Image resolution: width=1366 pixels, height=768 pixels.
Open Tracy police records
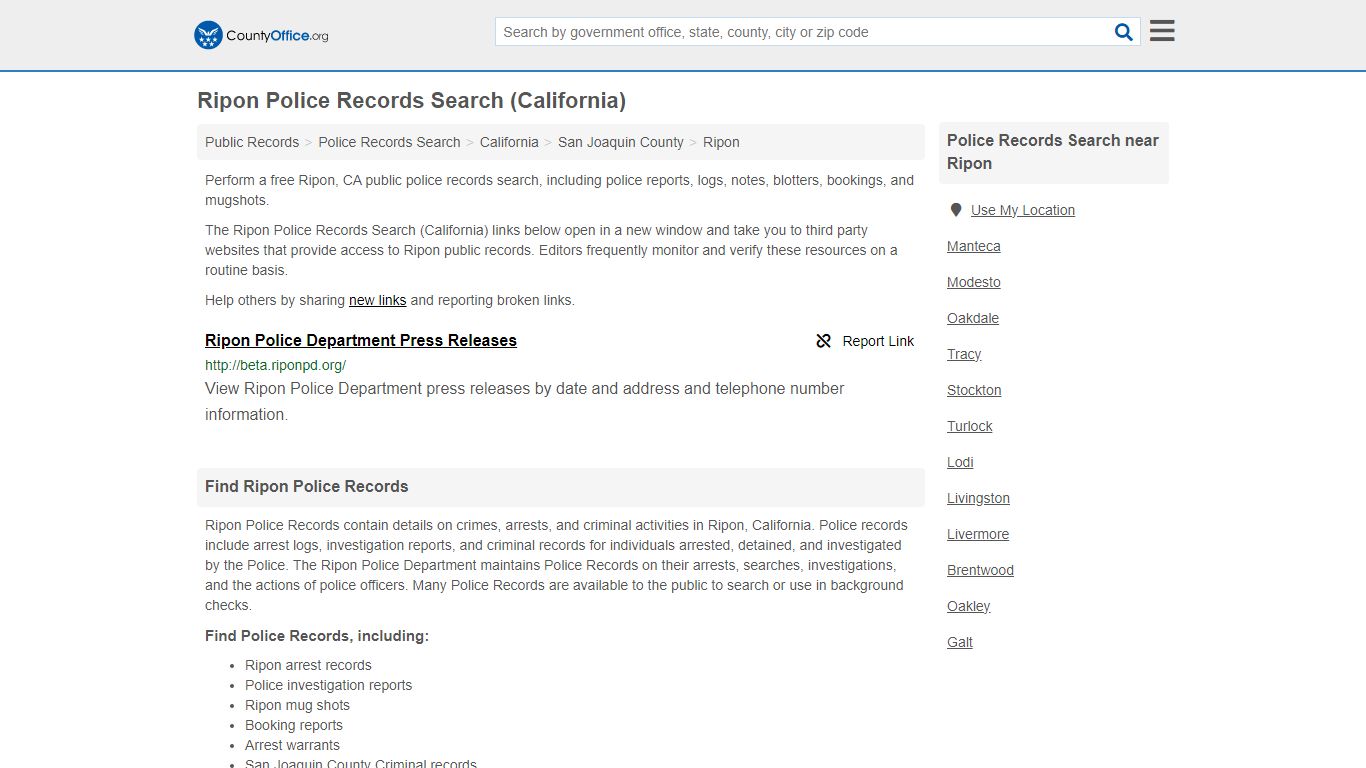pos(964,354)
